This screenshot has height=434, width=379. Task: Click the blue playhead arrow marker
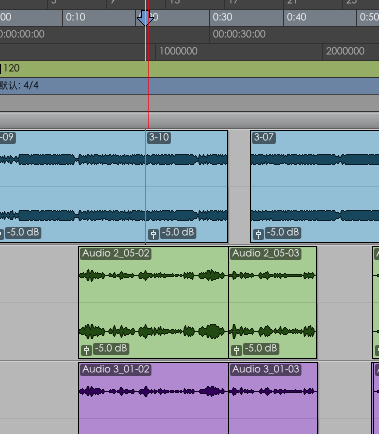(145, 18)
